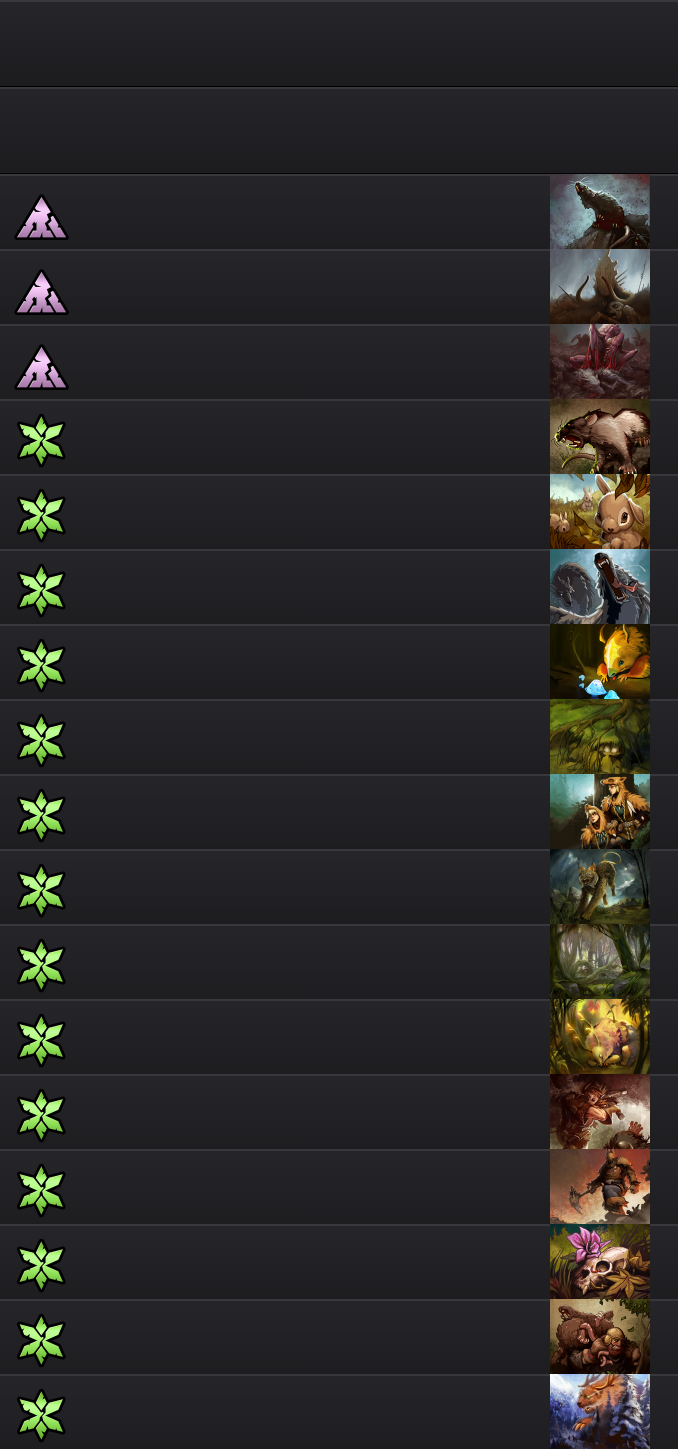
Task: Select the green leaf icon beside the giant rat
Action: (41, 441)
